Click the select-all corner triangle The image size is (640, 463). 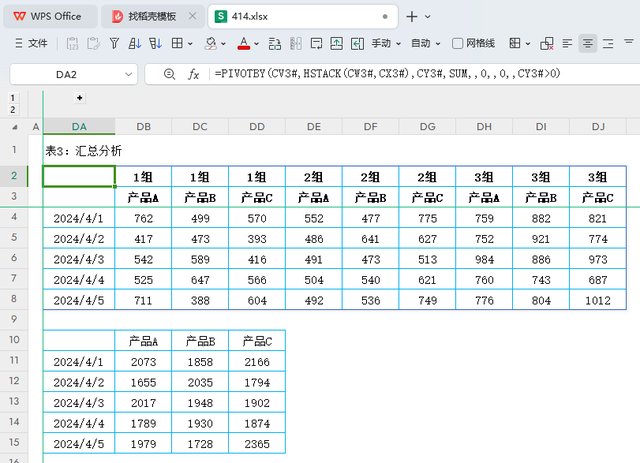(15, 127)
